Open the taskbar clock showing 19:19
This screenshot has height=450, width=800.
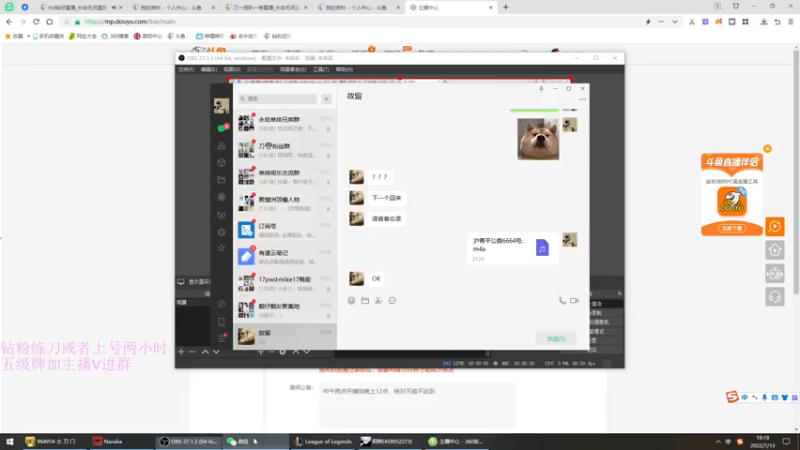click(762, 442)
